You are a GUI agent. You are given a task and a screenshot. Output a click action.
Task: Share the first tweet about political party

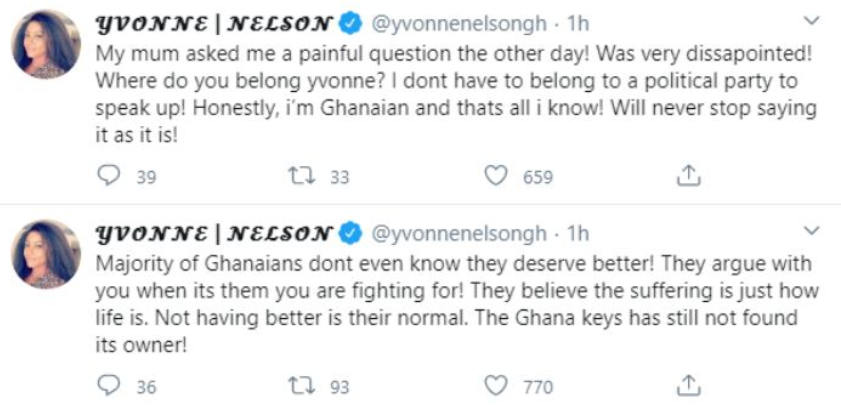(688, 176)
